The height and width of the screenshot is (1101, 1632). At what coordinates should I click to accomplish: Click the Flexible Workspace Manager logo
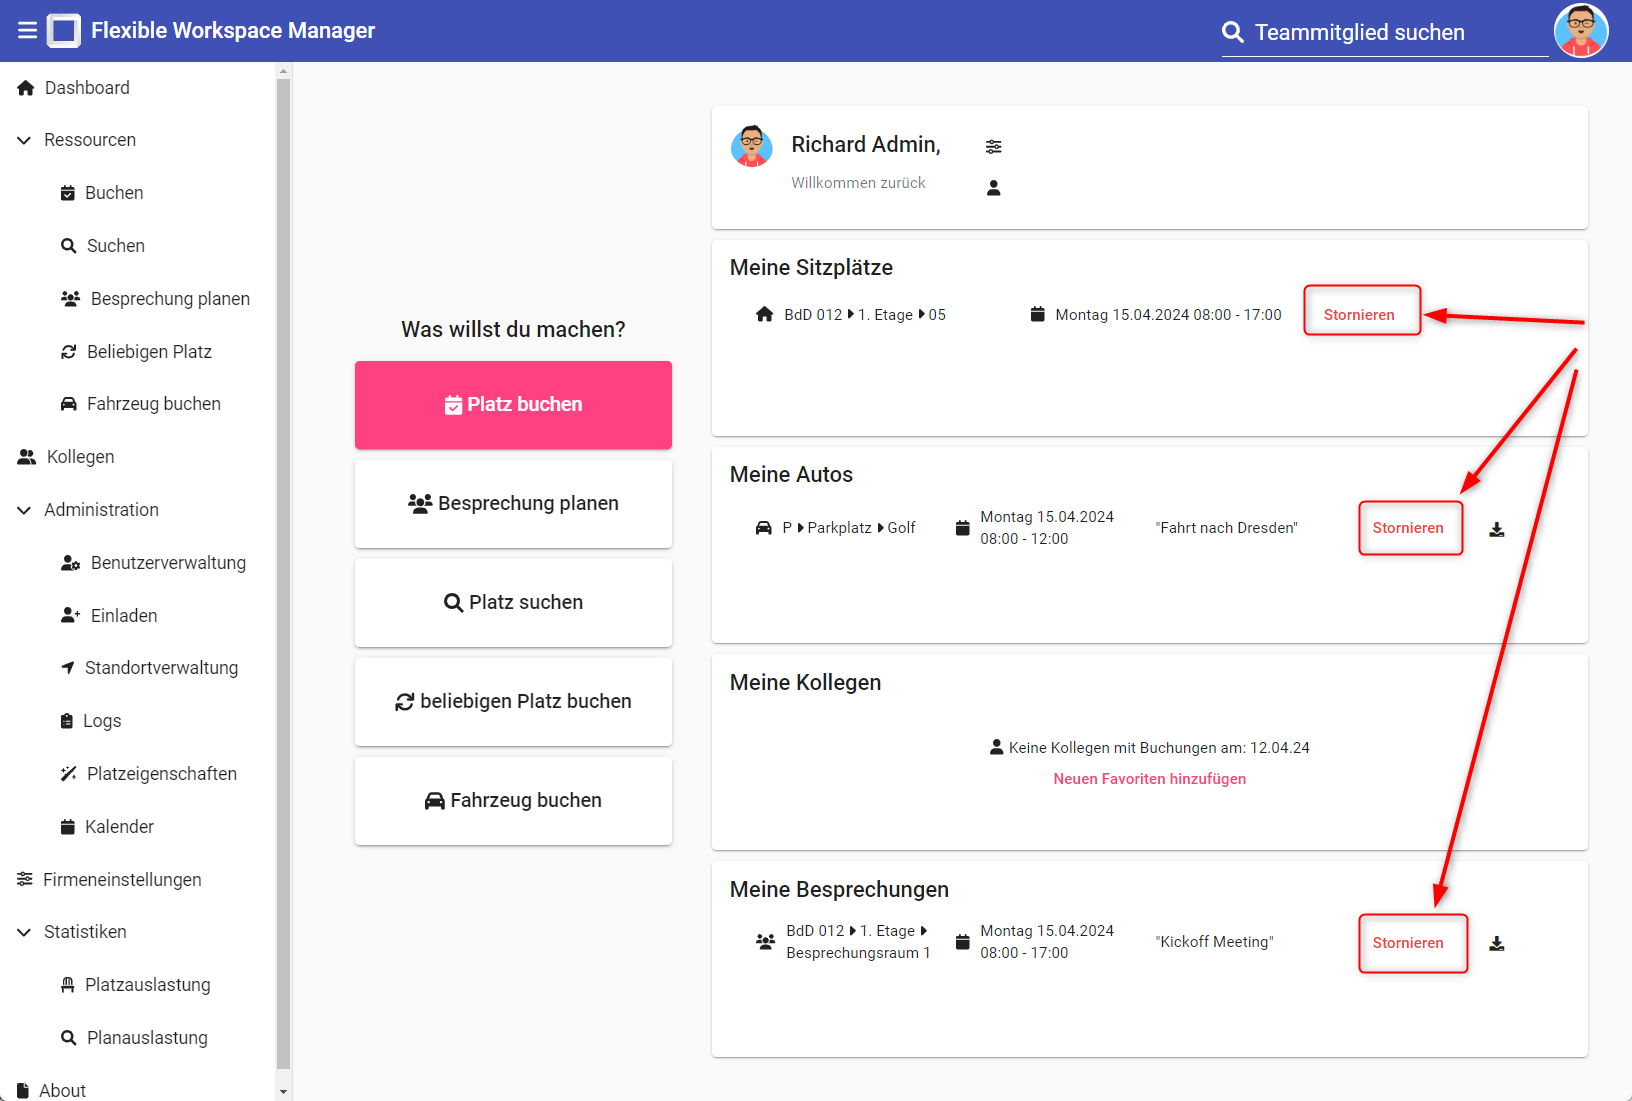click(x=64, y=31)
